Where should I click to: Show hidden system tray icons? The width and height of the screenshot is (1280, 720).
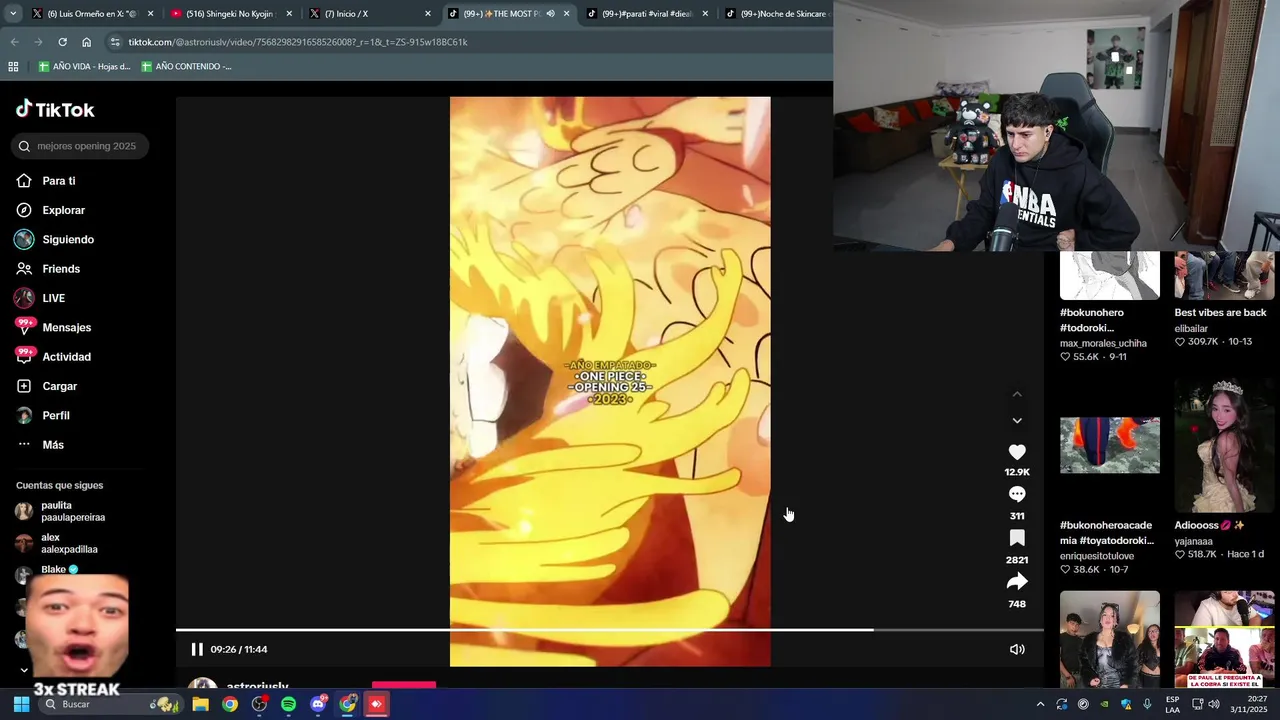click(1040, 704)
